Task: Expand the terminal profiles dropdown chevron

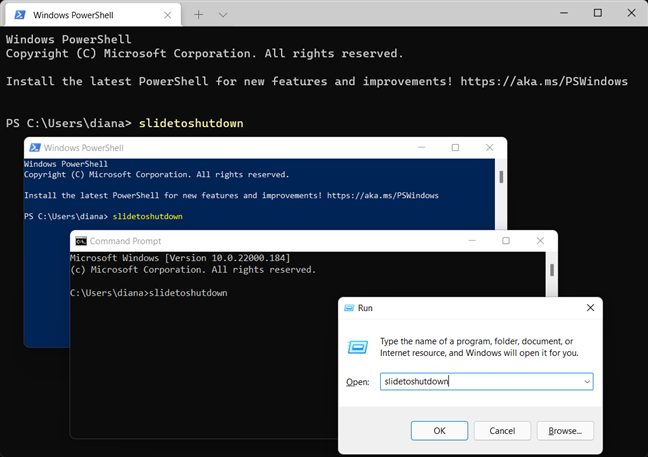Action: 223,15
